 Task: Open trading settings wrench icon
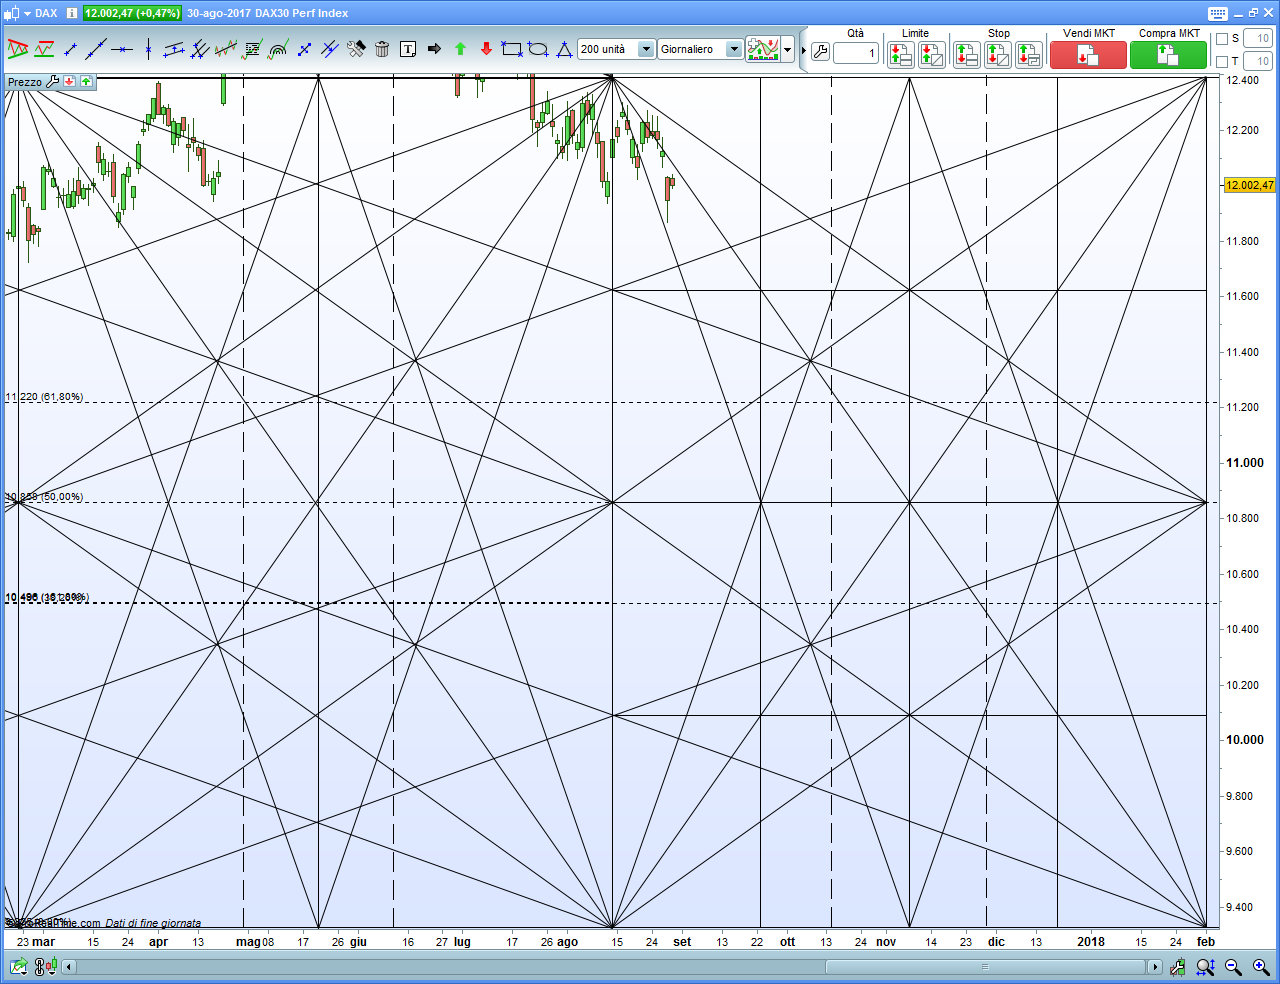point(820,52)
